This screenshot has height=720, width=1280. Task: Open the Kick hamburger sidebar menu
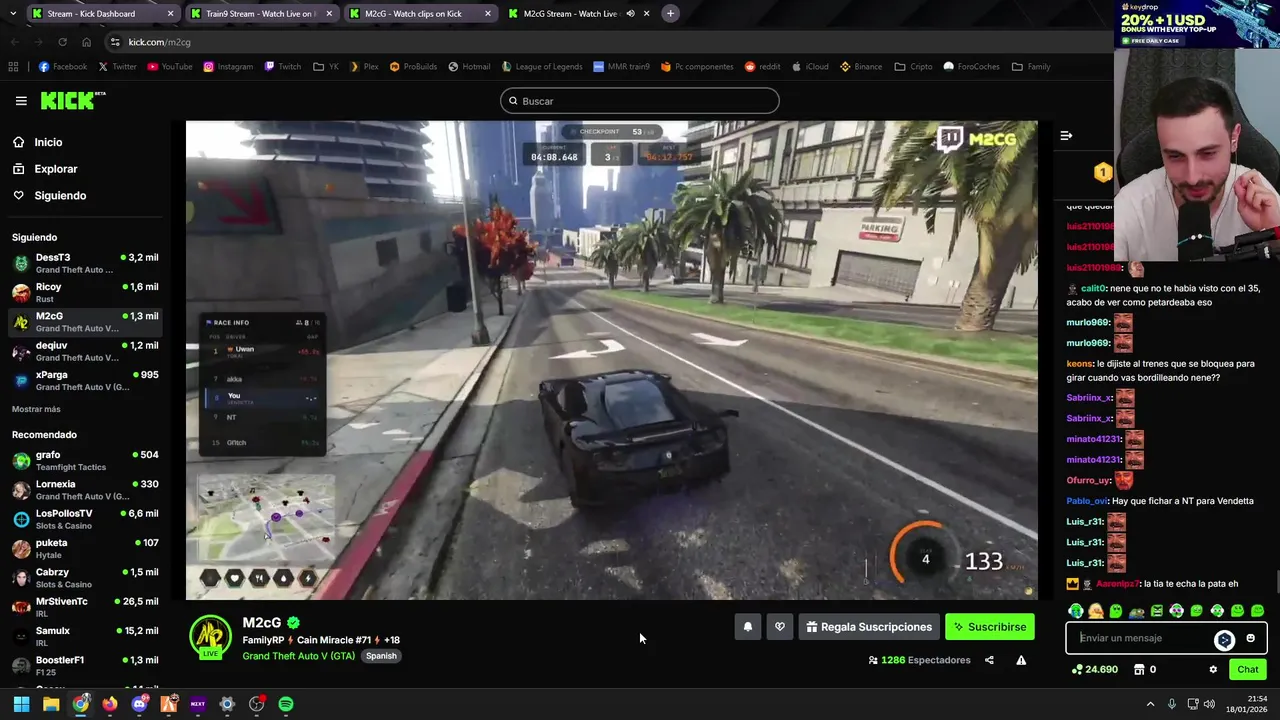pos(21,101)
